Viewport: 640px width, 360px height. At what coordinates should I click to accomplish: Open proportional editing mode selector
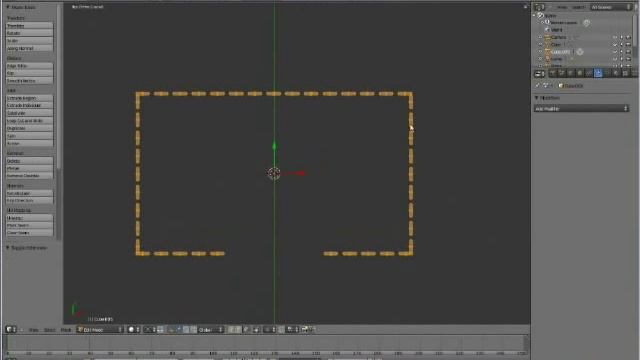[269, 329]
